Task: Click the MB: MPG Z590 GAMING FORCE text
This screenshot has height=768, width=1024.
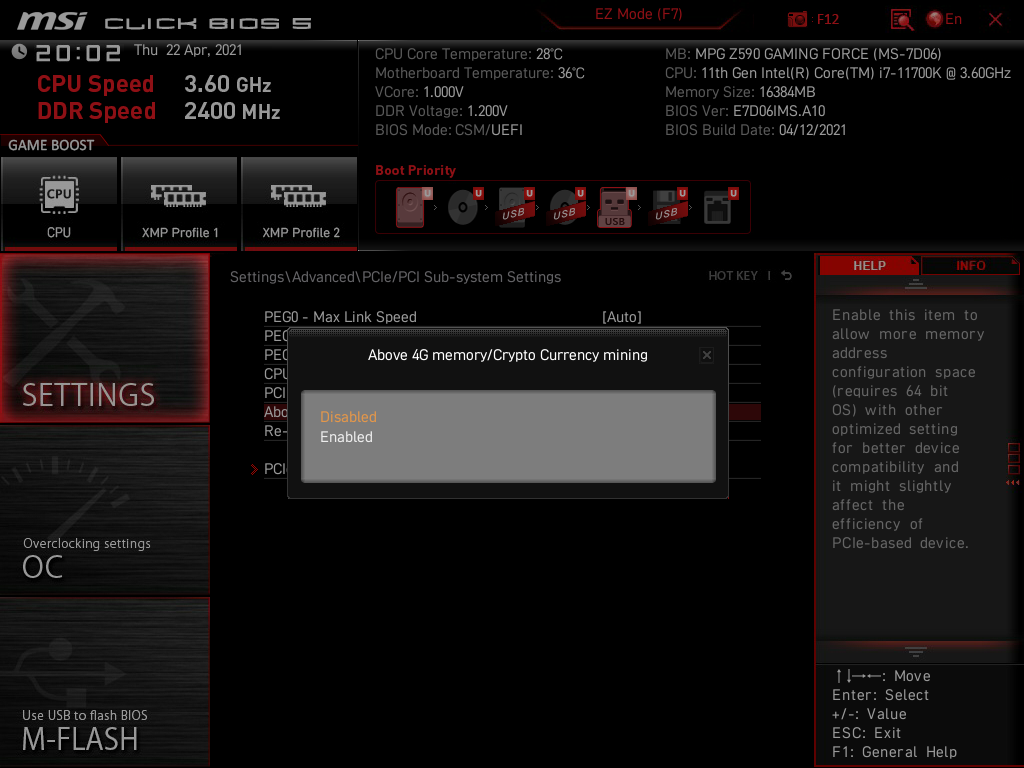Action: click(803, 54)
